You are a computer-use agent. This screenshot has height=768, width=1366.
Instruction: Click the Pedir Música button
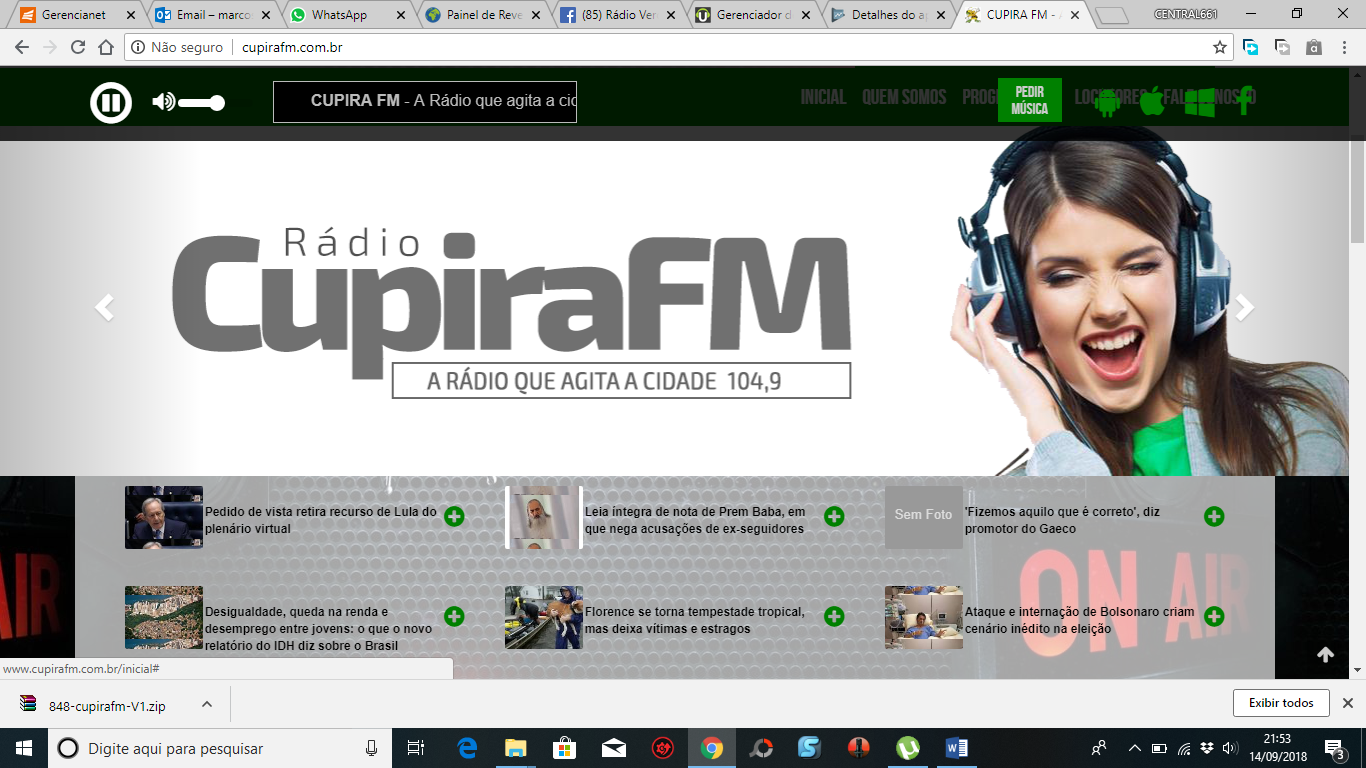click(1029, 100)
